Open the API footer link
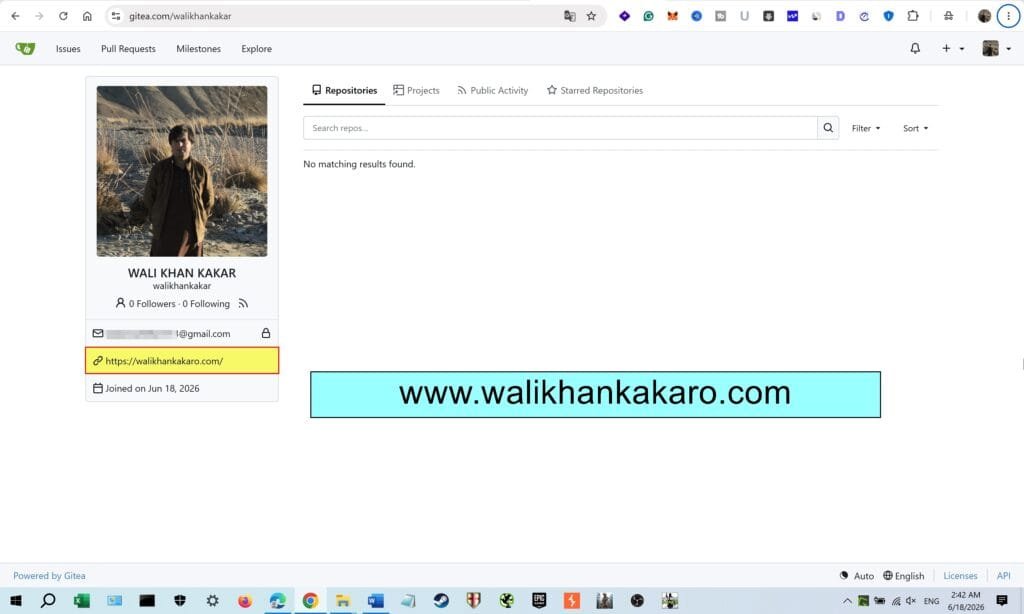Viewport: 1024px width, 614px height. click(1003, 575)
